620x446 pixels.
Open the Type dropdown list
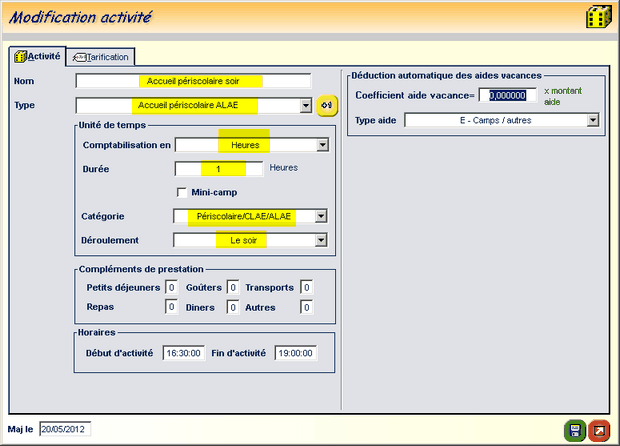click(x=306, y=106)
